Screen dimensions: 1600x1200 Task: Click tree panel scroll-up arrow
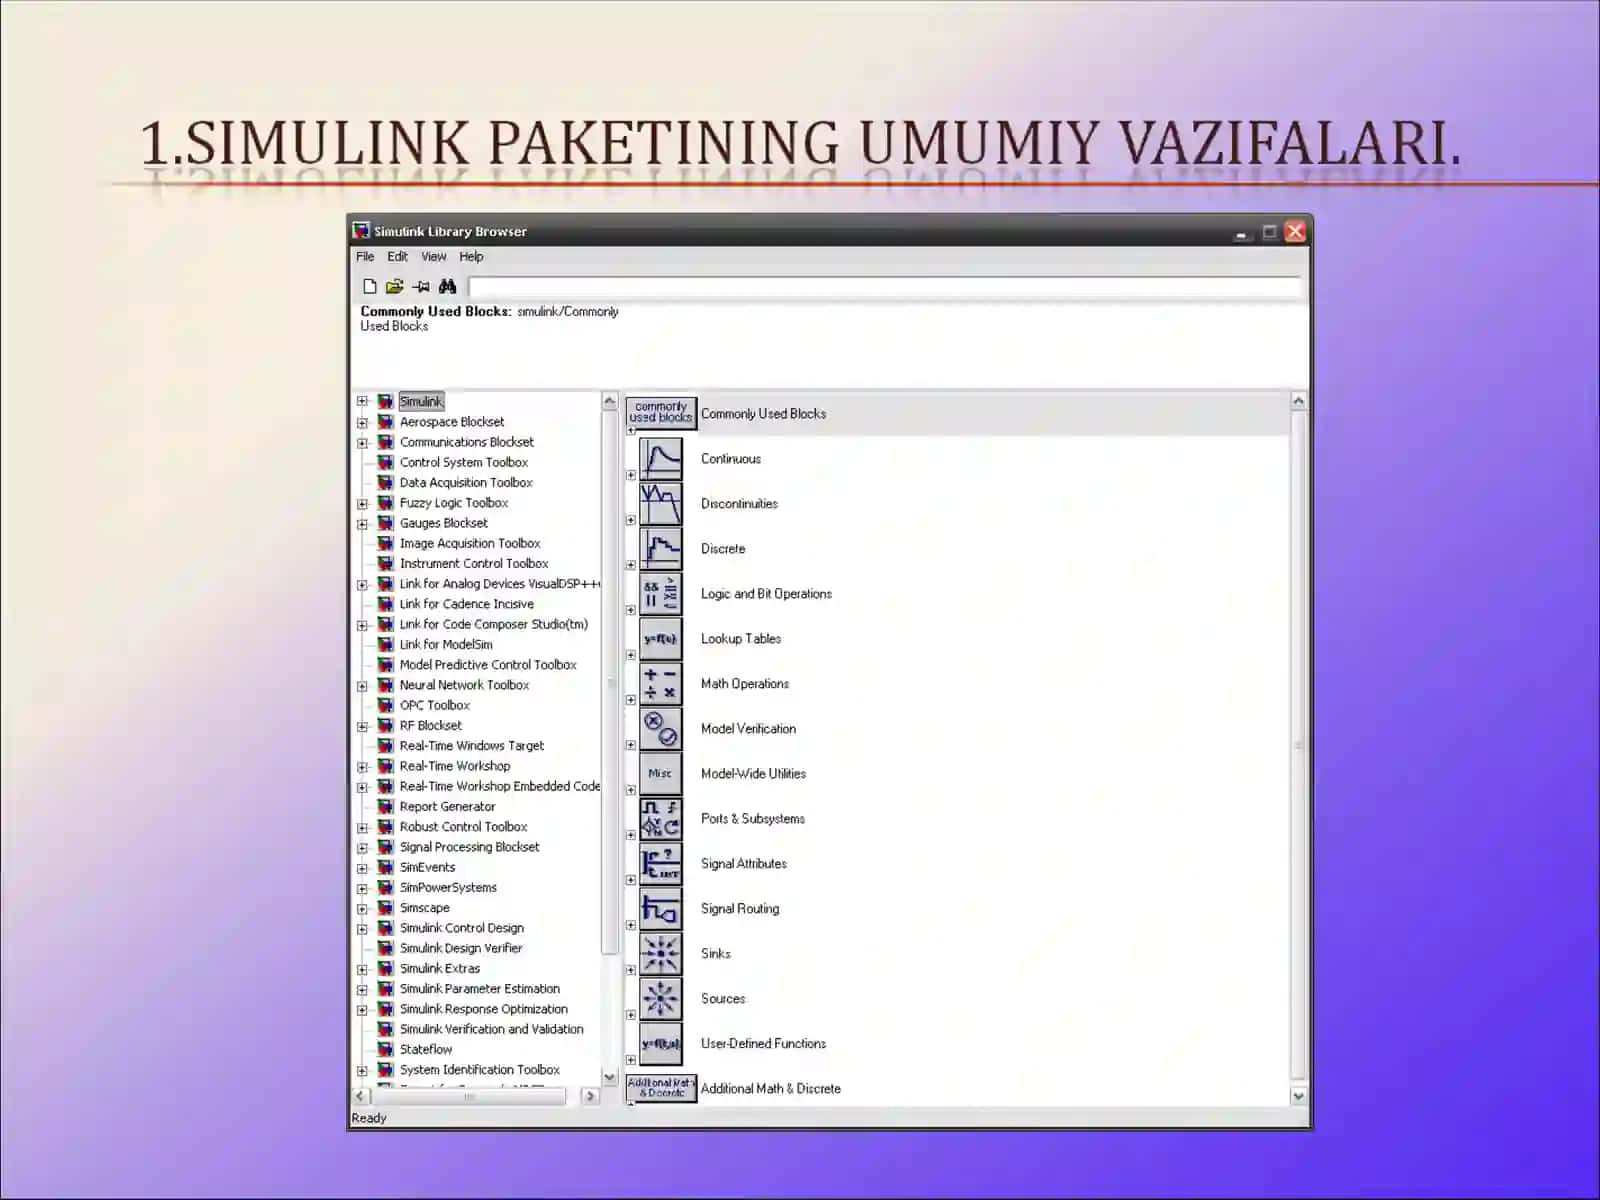[x=610, y=401]
